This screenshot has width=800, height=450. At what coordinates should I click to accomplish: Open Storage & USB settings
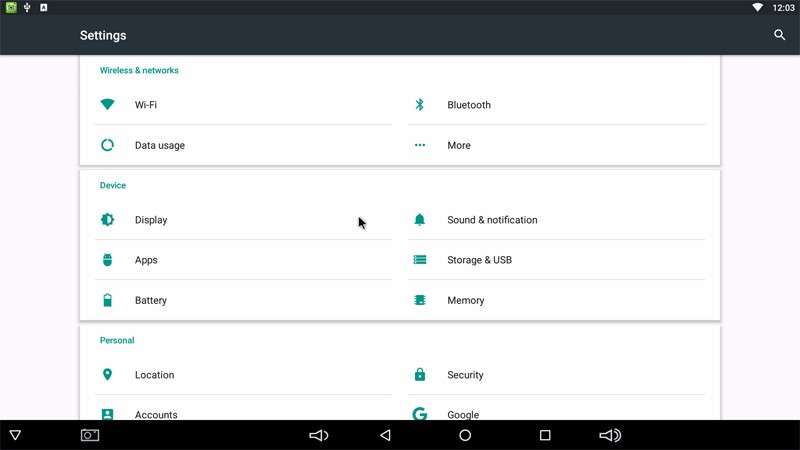pos(479,260)
